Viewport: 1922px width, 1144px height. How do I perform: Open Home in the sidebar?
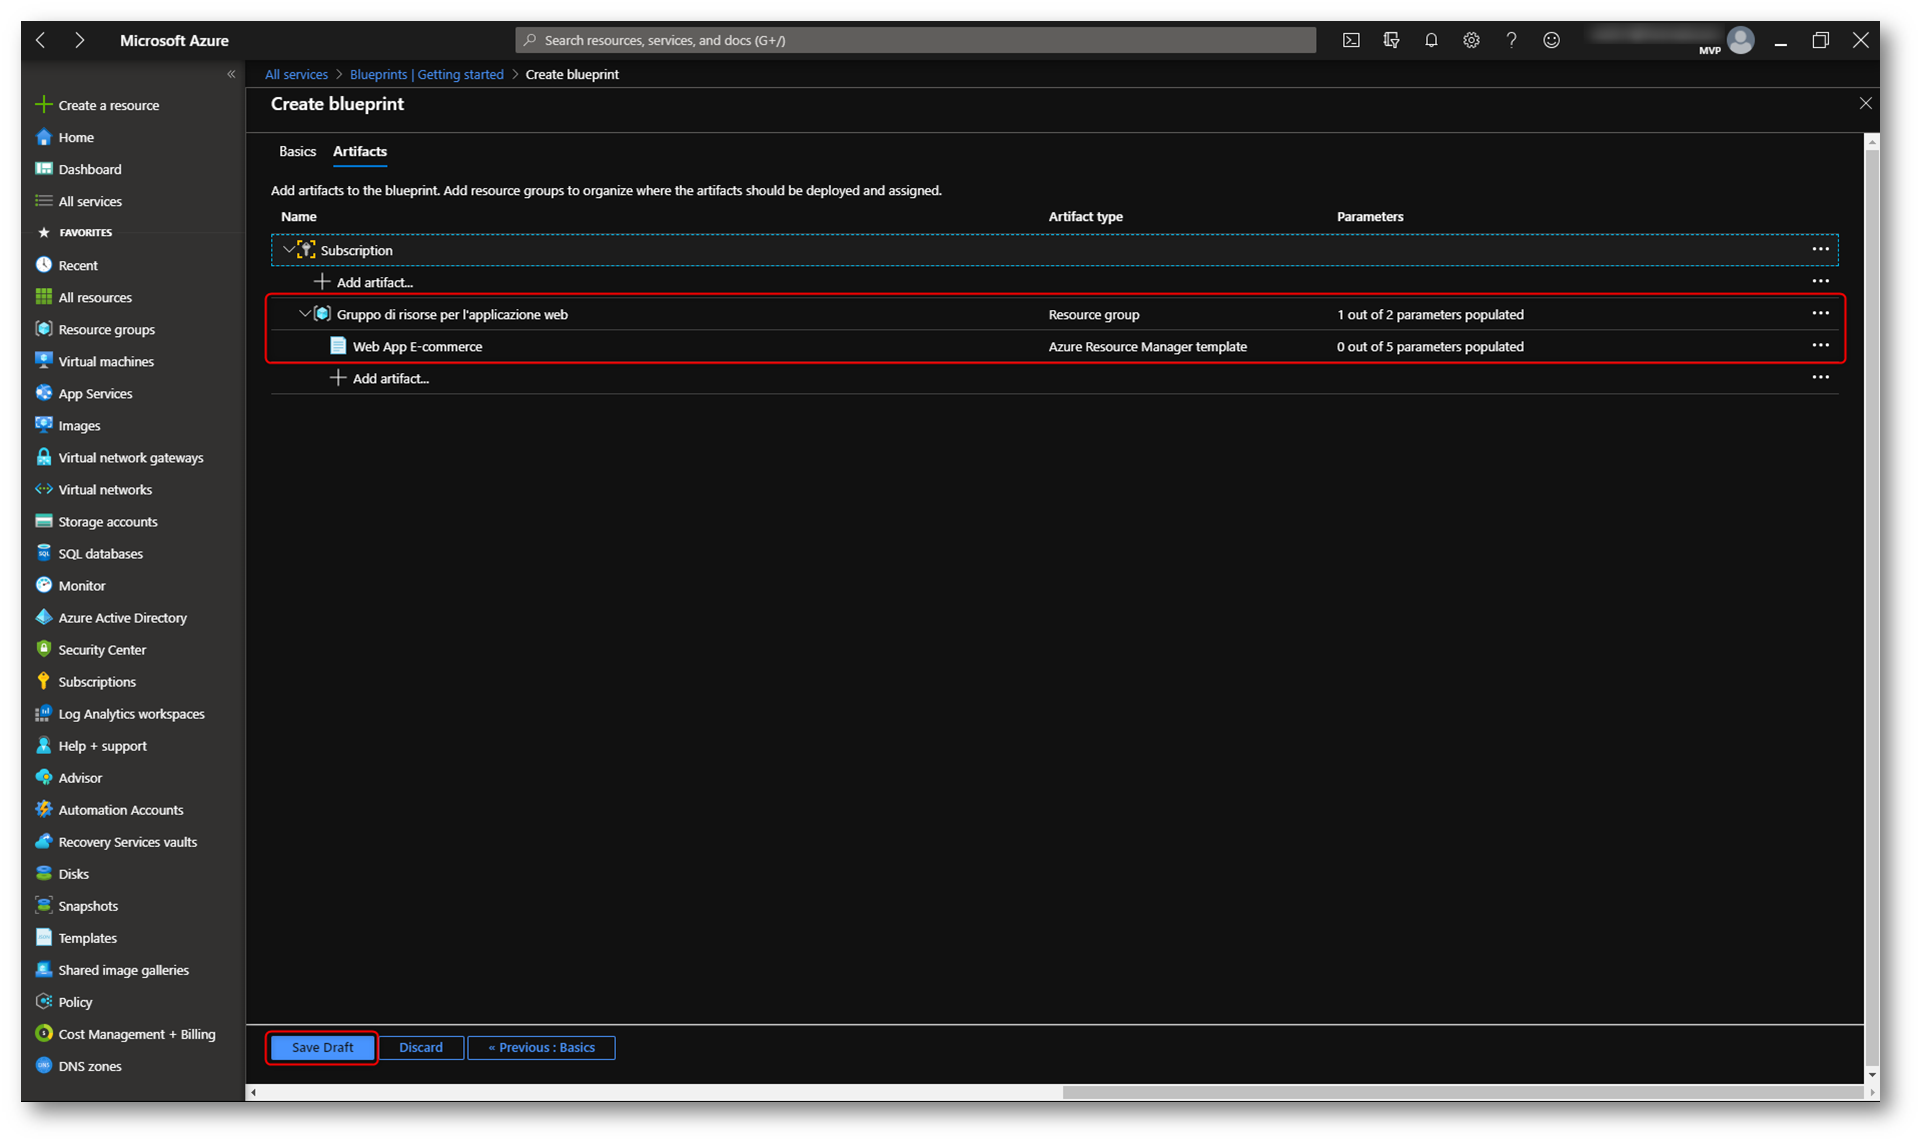(76, 137)
